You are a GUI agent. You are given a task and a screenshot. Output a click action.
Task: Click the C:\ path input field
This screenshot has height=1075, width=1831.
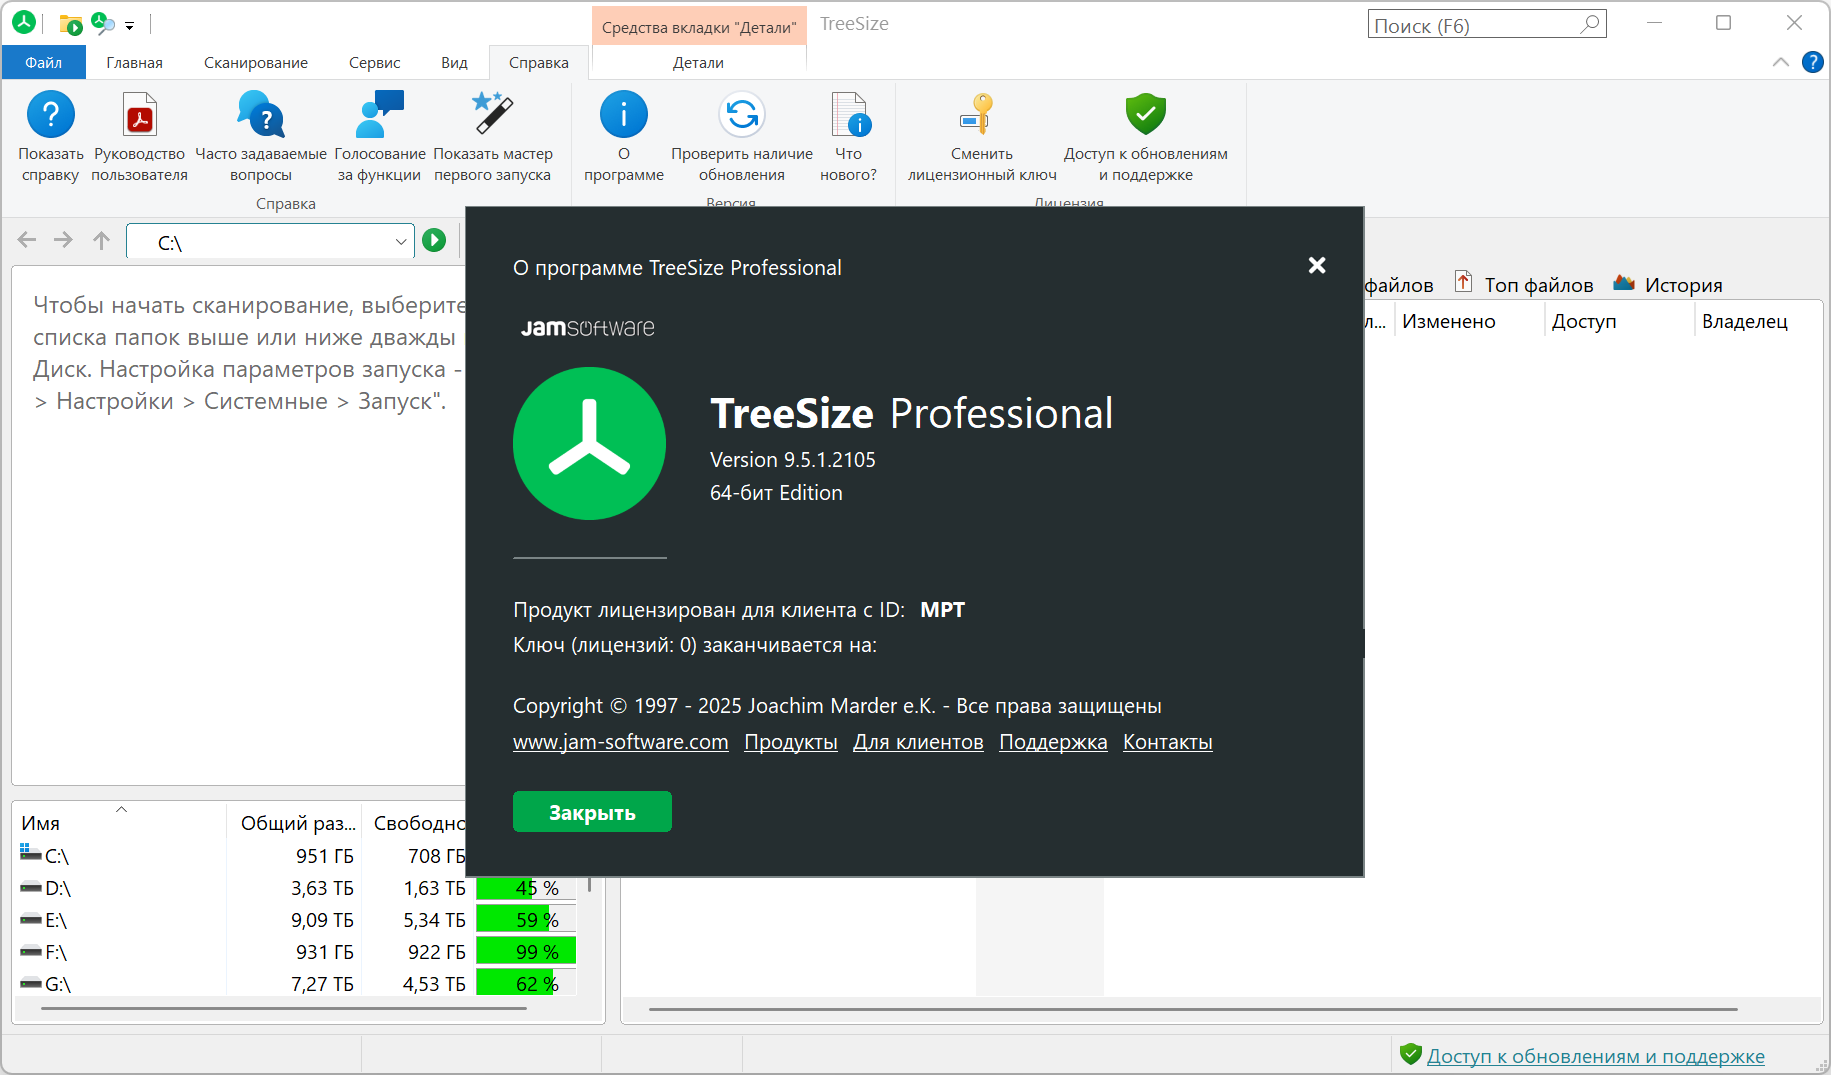(x=268, y=242)
